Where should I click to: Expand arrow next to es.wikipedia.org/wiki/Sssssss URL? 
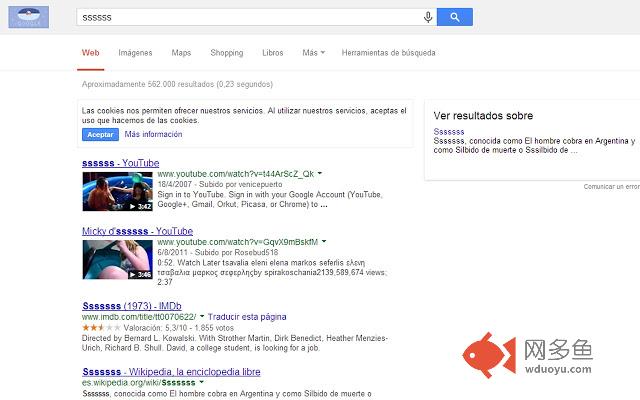(x=202, y=382)
